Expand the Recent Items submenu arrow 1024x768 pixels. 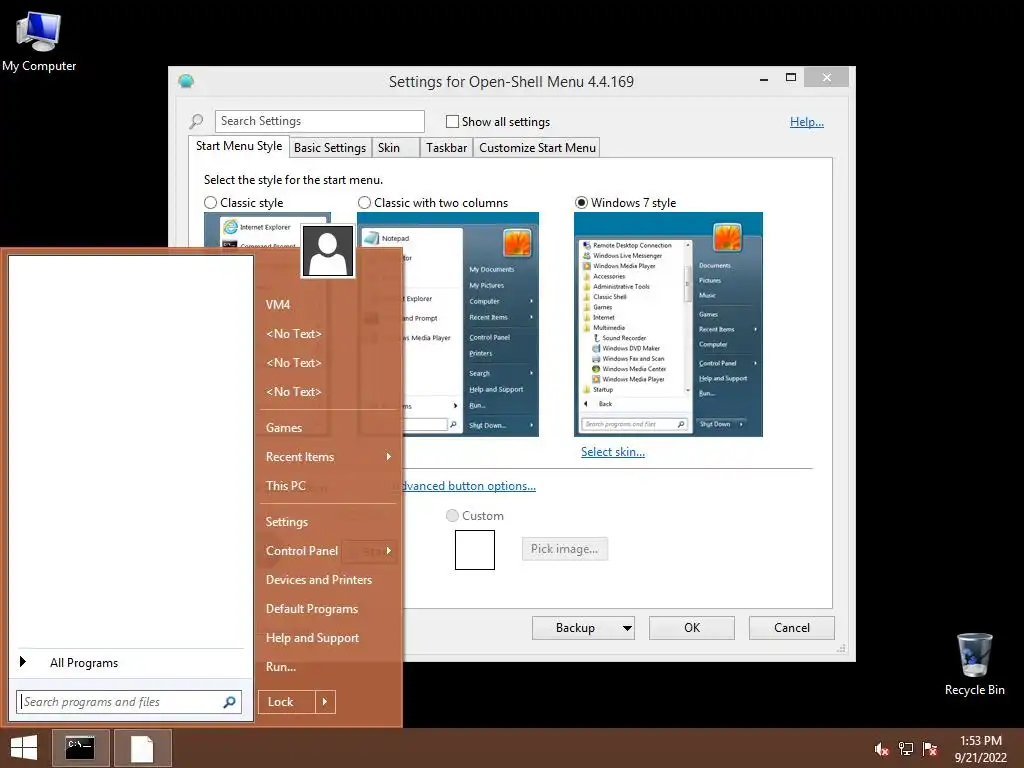pos(389,456)
